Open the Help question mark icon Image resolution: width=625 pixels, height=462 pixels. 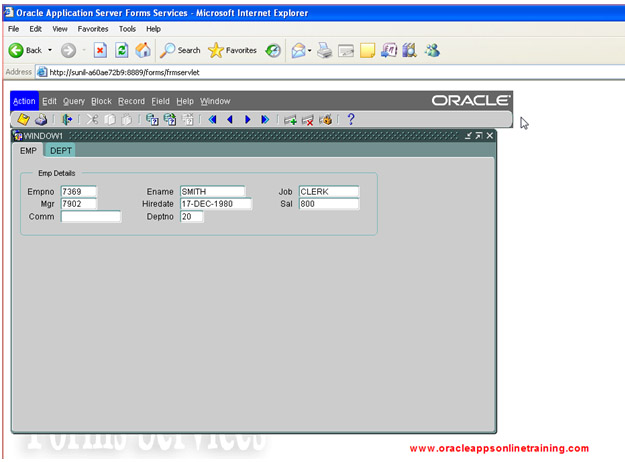point(351,119)
